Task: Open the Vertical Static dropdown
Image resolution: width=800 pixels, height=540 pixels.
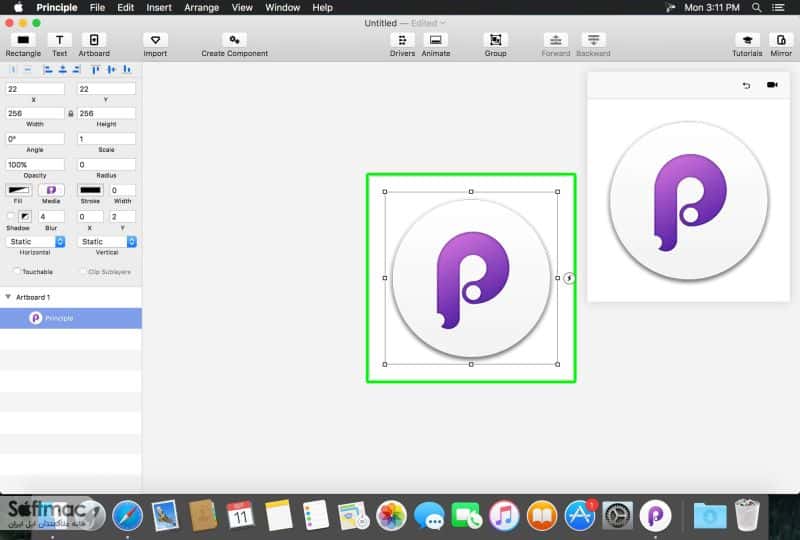Action: point(107,241)
